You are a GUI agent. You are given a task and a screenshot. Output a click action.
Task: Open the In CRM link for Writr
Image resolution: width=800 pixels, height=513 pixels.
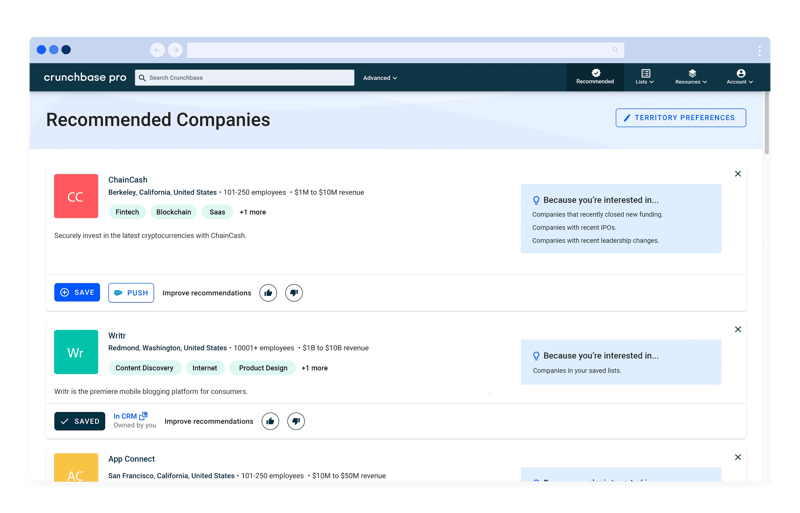click(x=130, y=416)
